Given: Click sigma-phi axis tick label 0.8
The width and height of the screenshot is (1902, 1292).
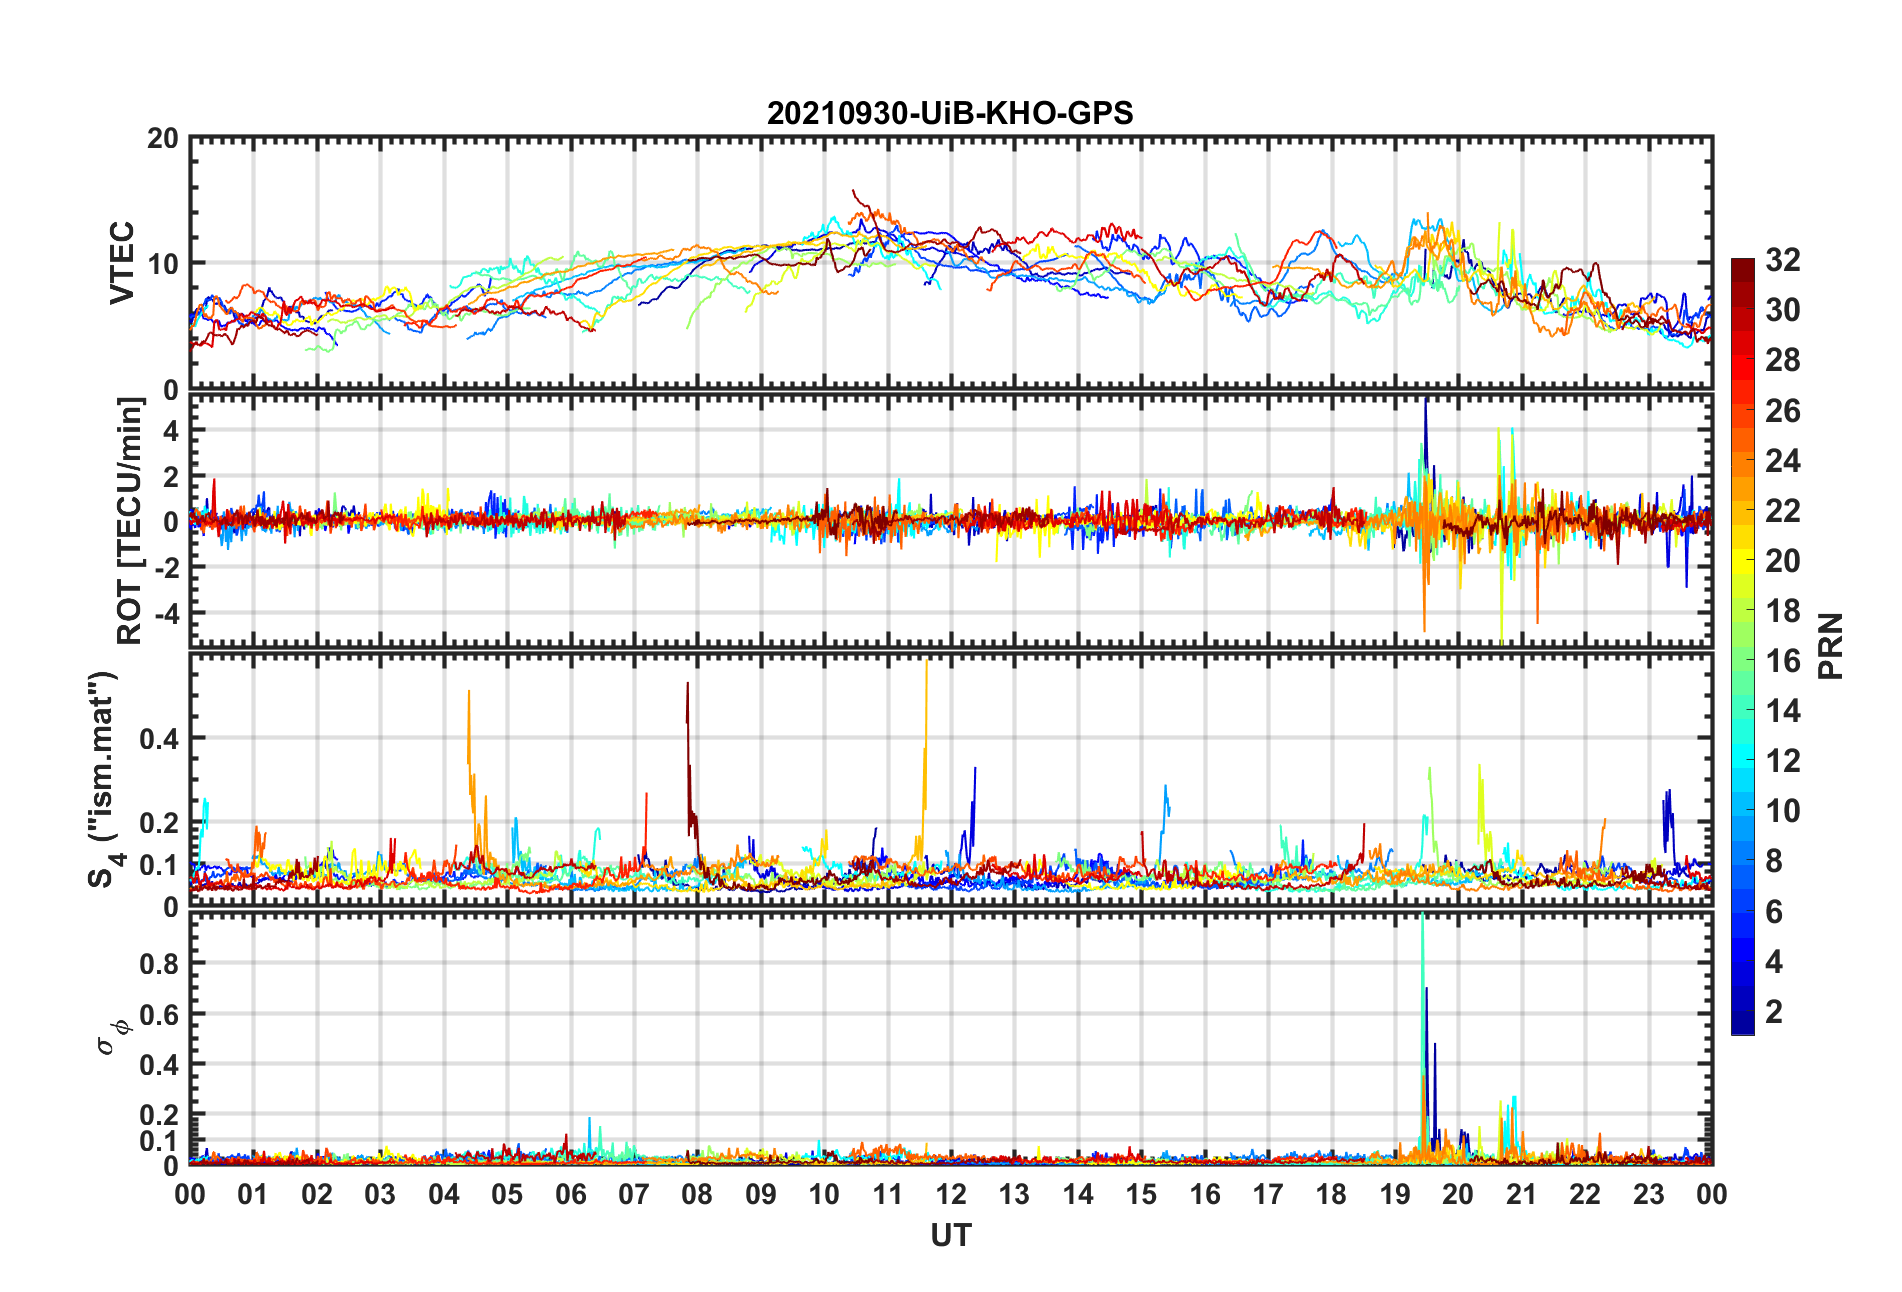Looking at the screenshot, I should [160, 964].
